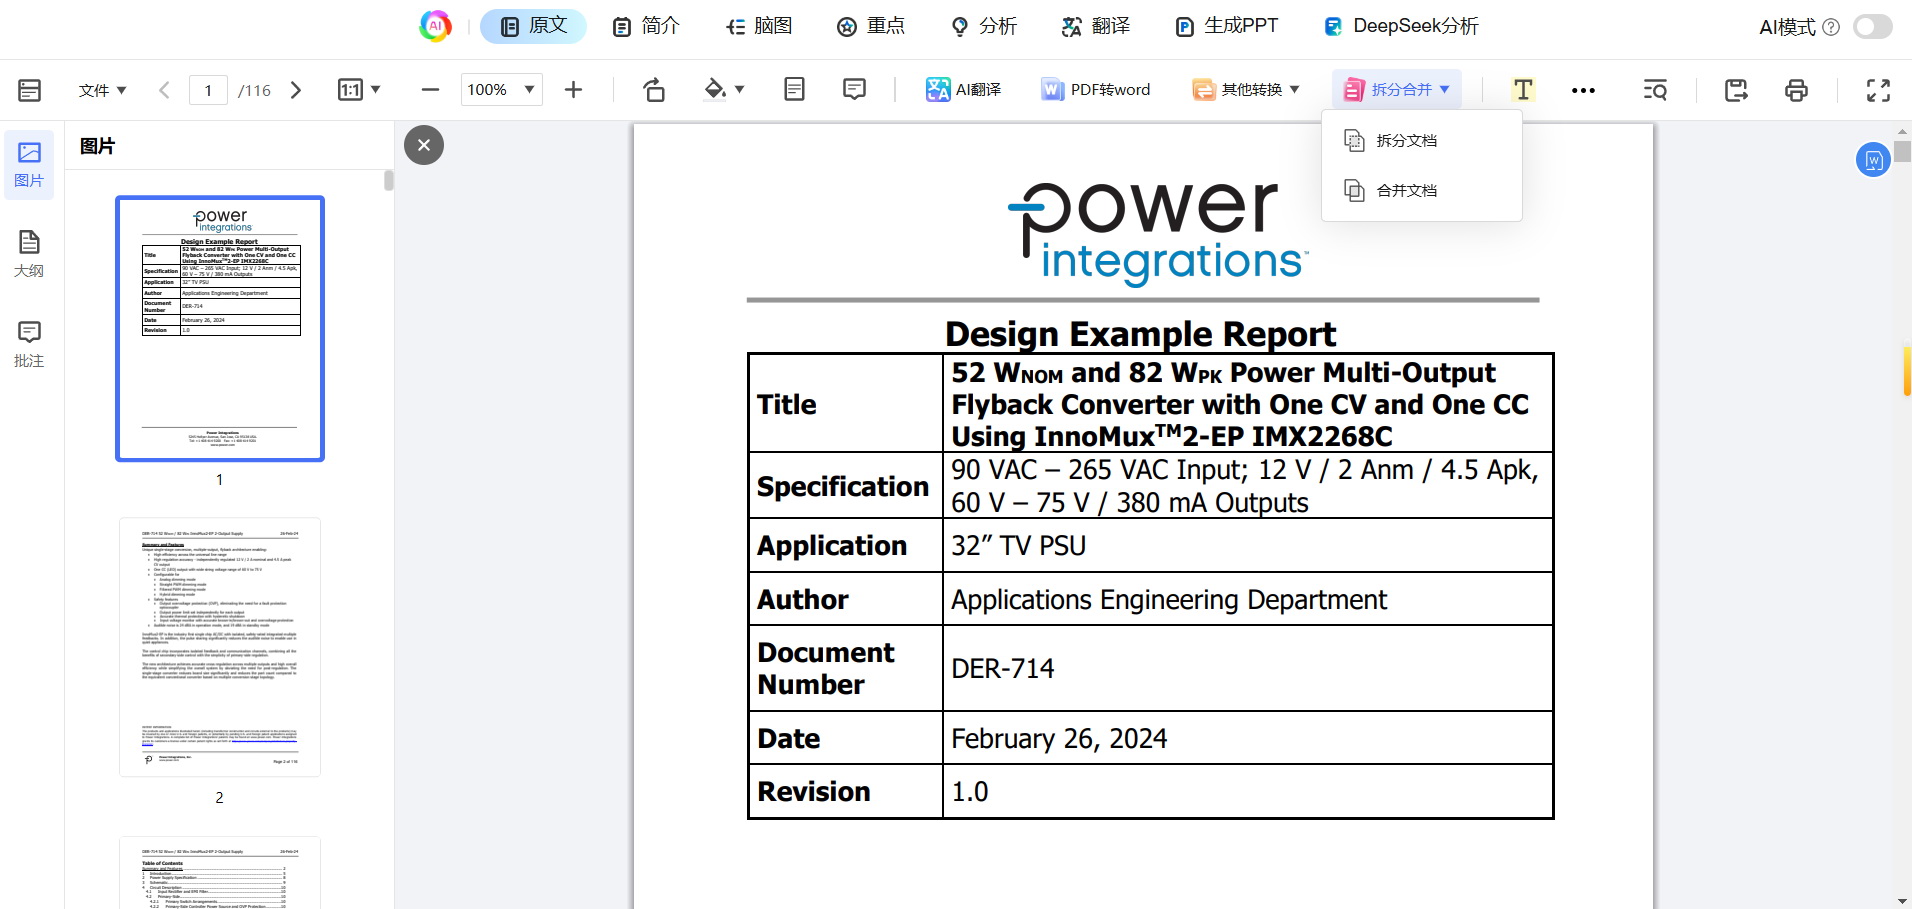Click the thumbnail panel scrollbar handle
Screen dimensions: 1912x909
[389, 180]
